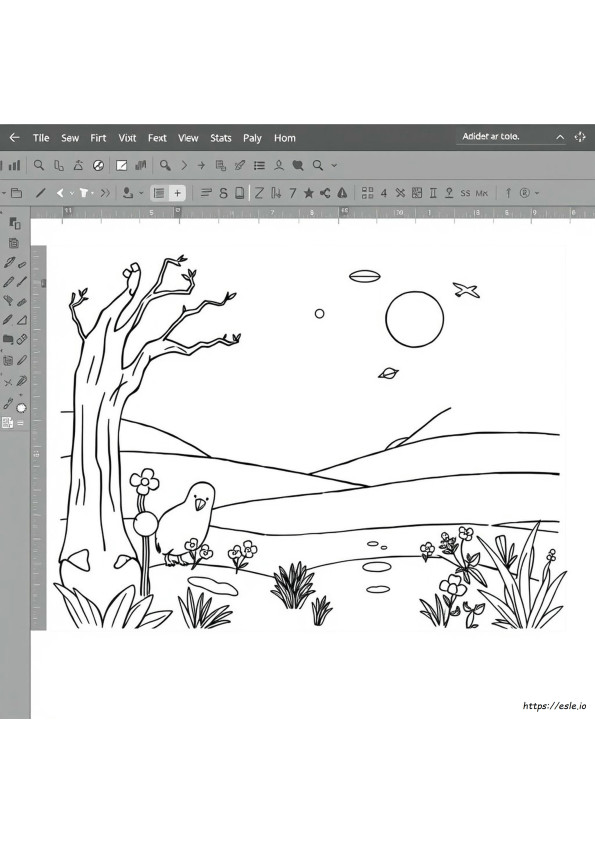Click the double right chevron expander
Screen dimensions: 595x842
pyautogui.click(x=105, y=193)
